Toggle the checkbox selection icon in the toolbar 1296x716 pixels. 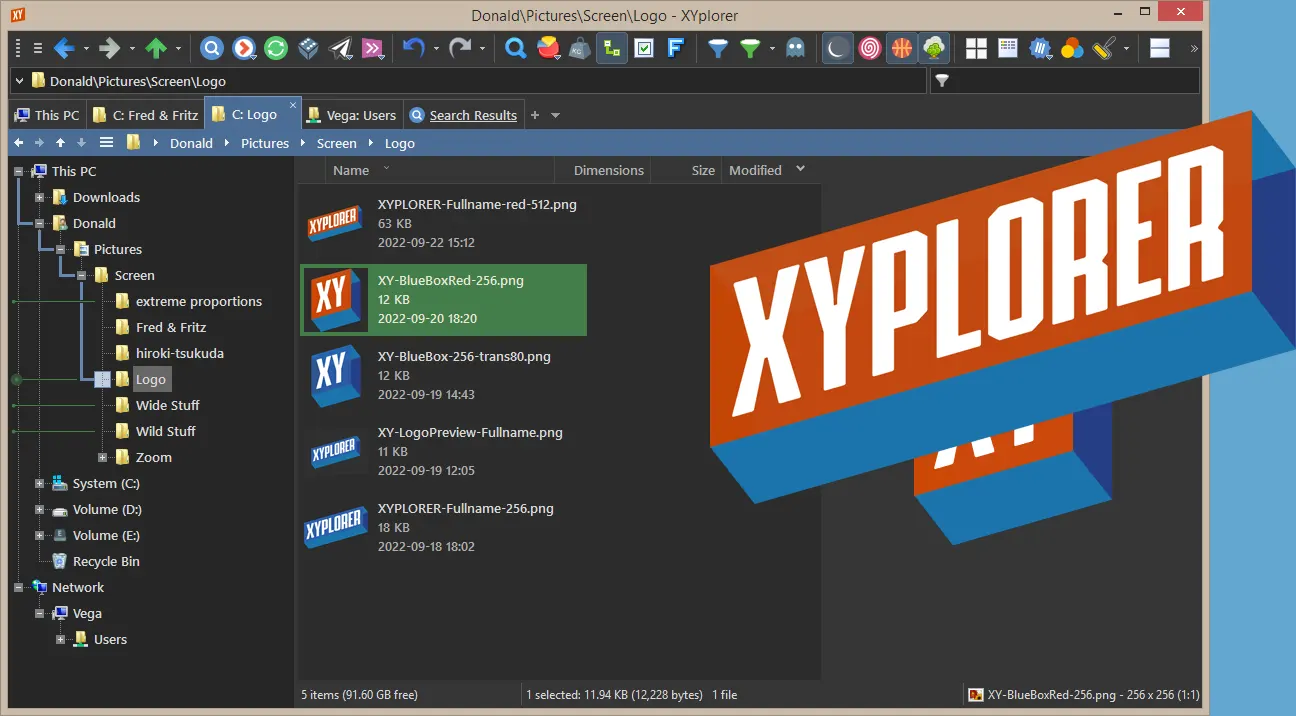point(644,48)
